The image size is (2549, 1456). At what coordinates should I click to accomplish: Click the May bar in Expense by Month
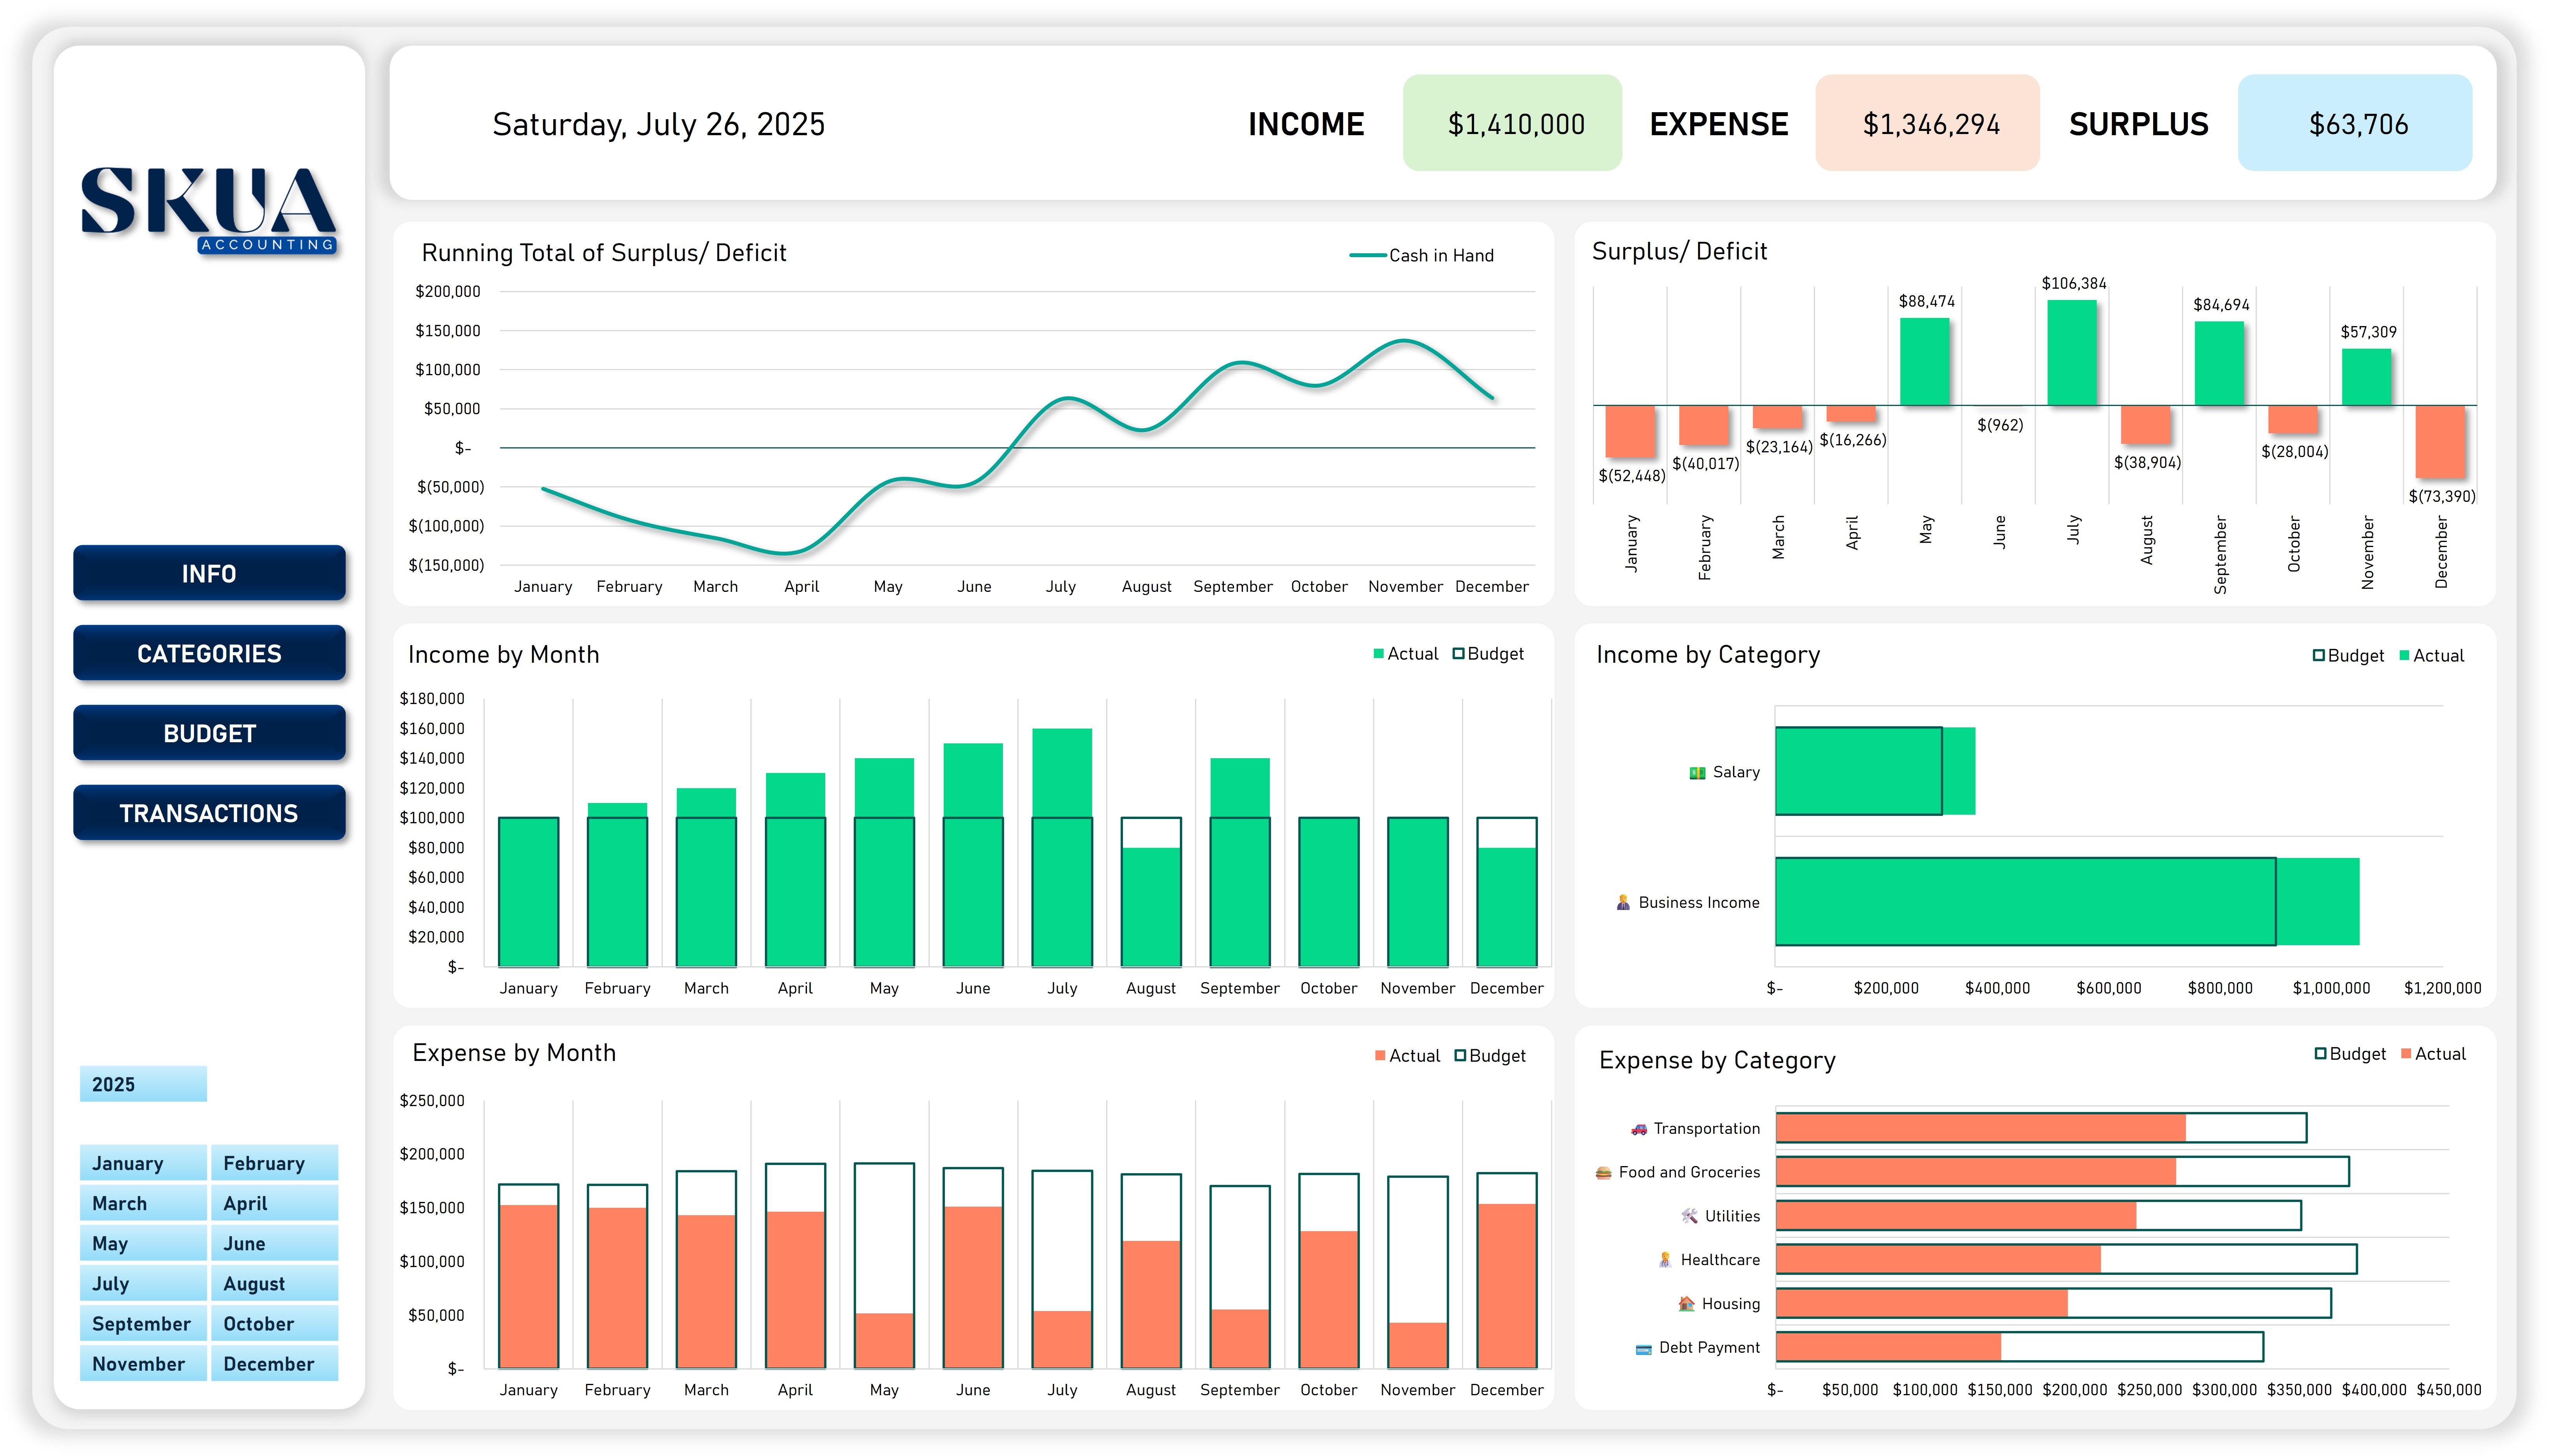(x=884, y=1341)
